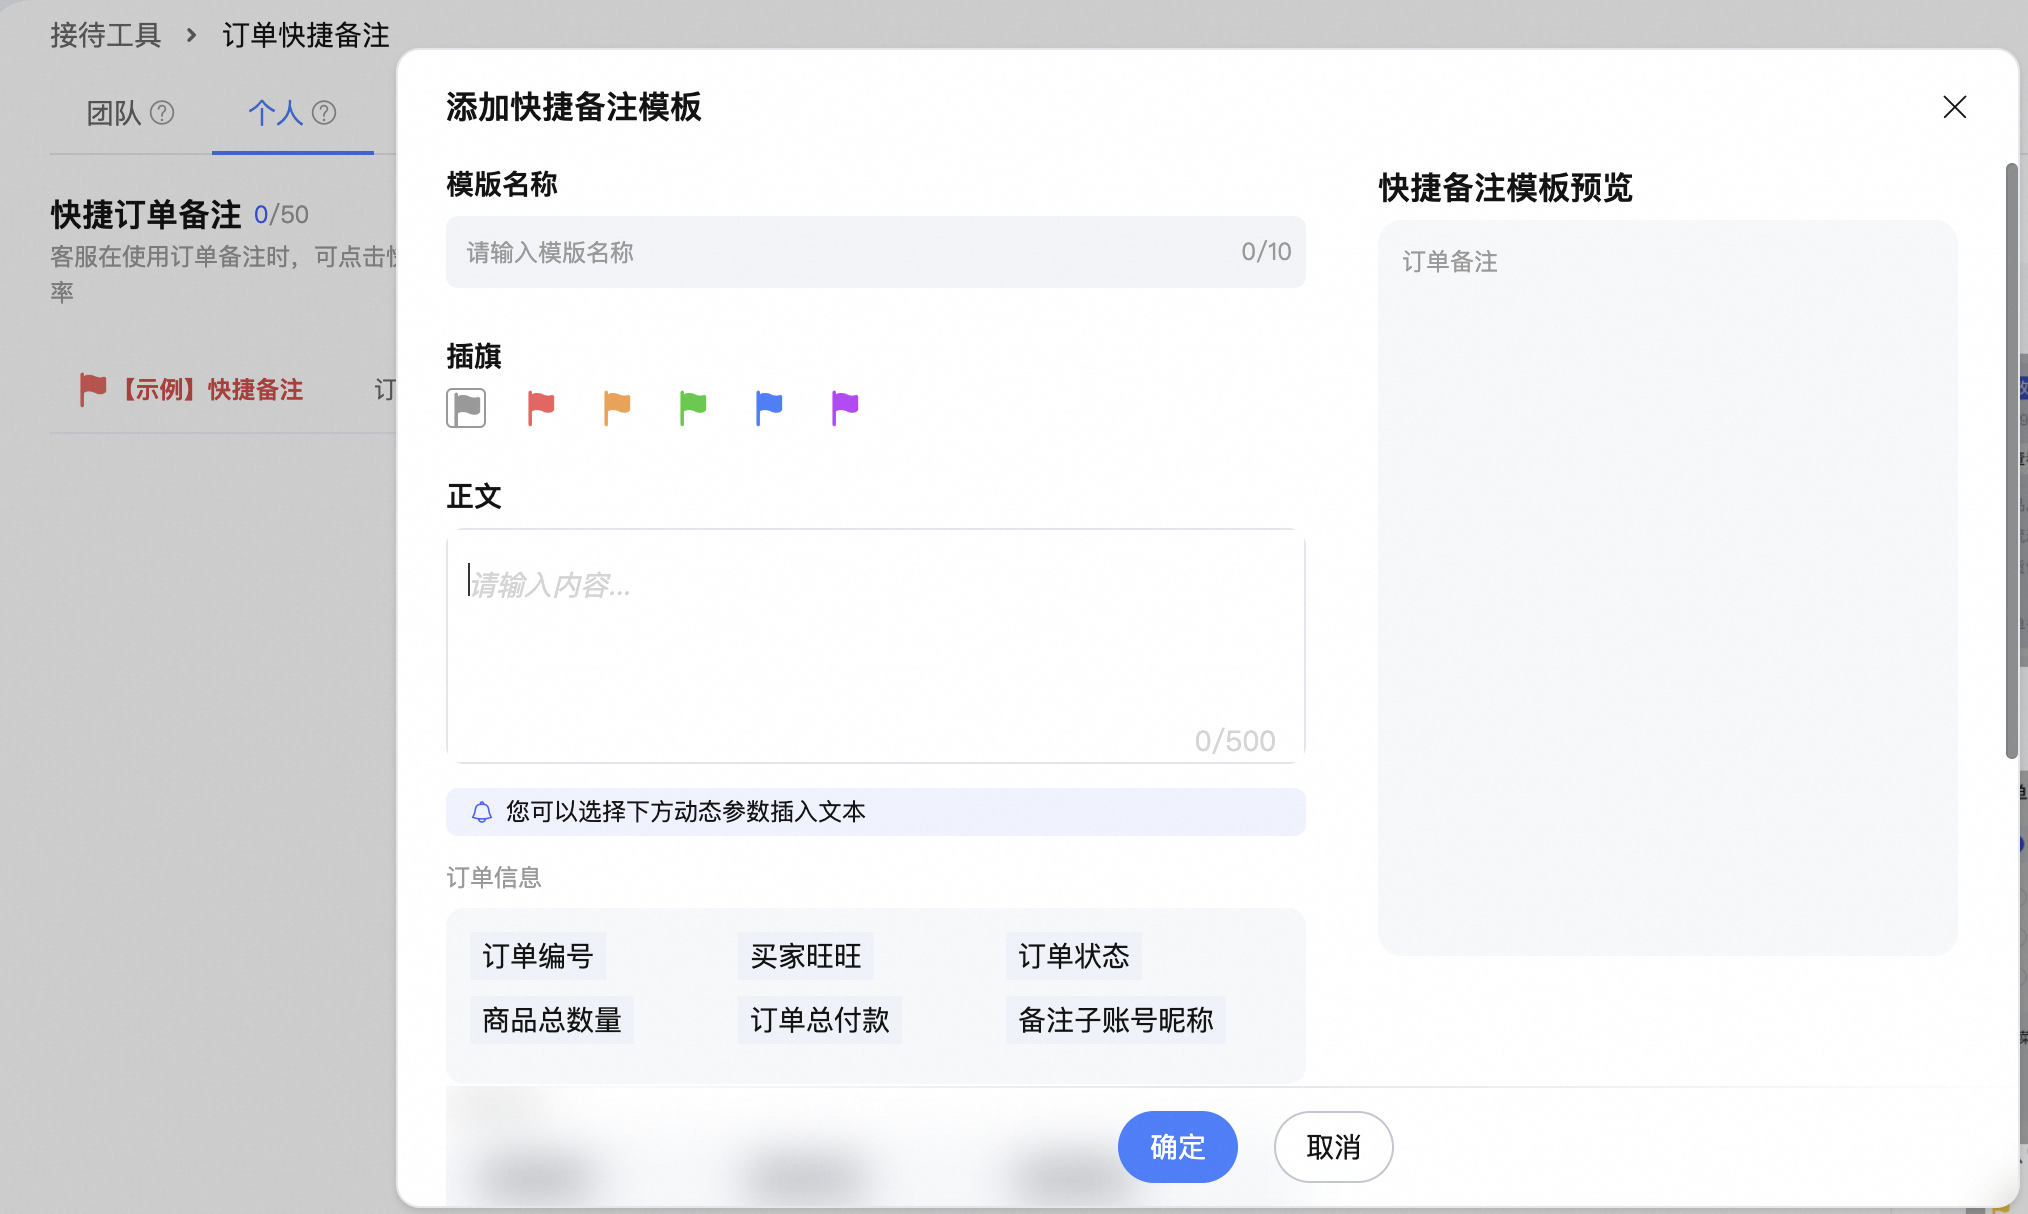This screenshot has height=1214, width=2028.
Task: Click the dialog's vertical scrollbar
Action: (x=2011, y=460)
